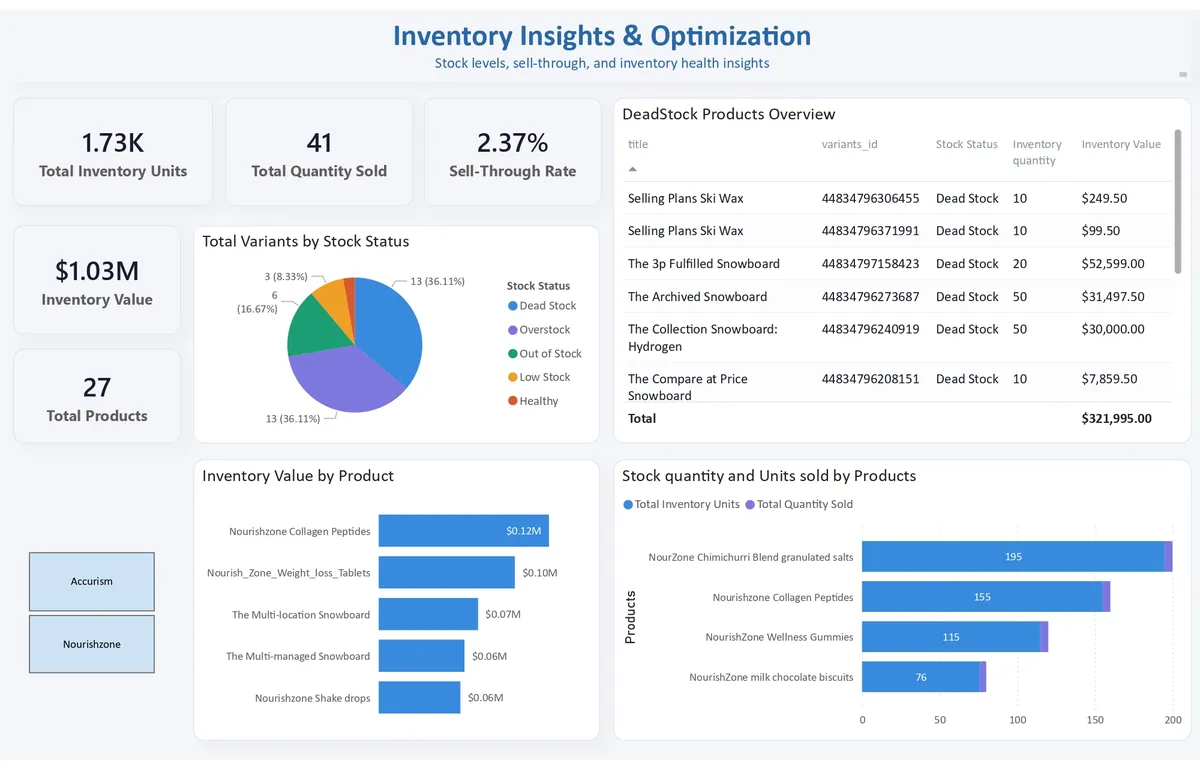
Task: Click the Wellness Gummies bar showing 115
Action: 951,637
